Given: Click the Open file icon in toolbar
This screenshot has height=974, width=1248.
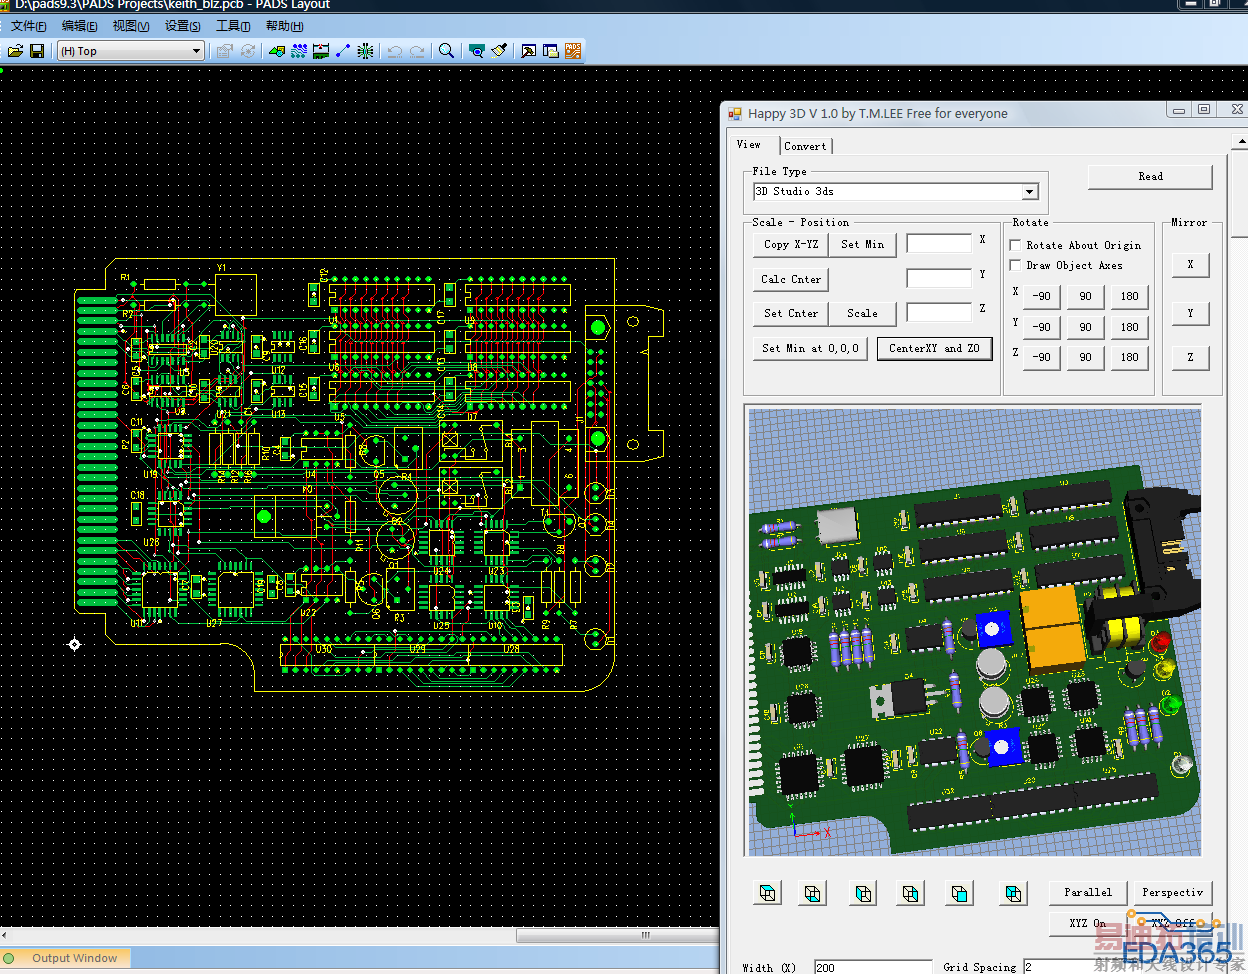Looking at the screenshot, I should tap(15, 51).
